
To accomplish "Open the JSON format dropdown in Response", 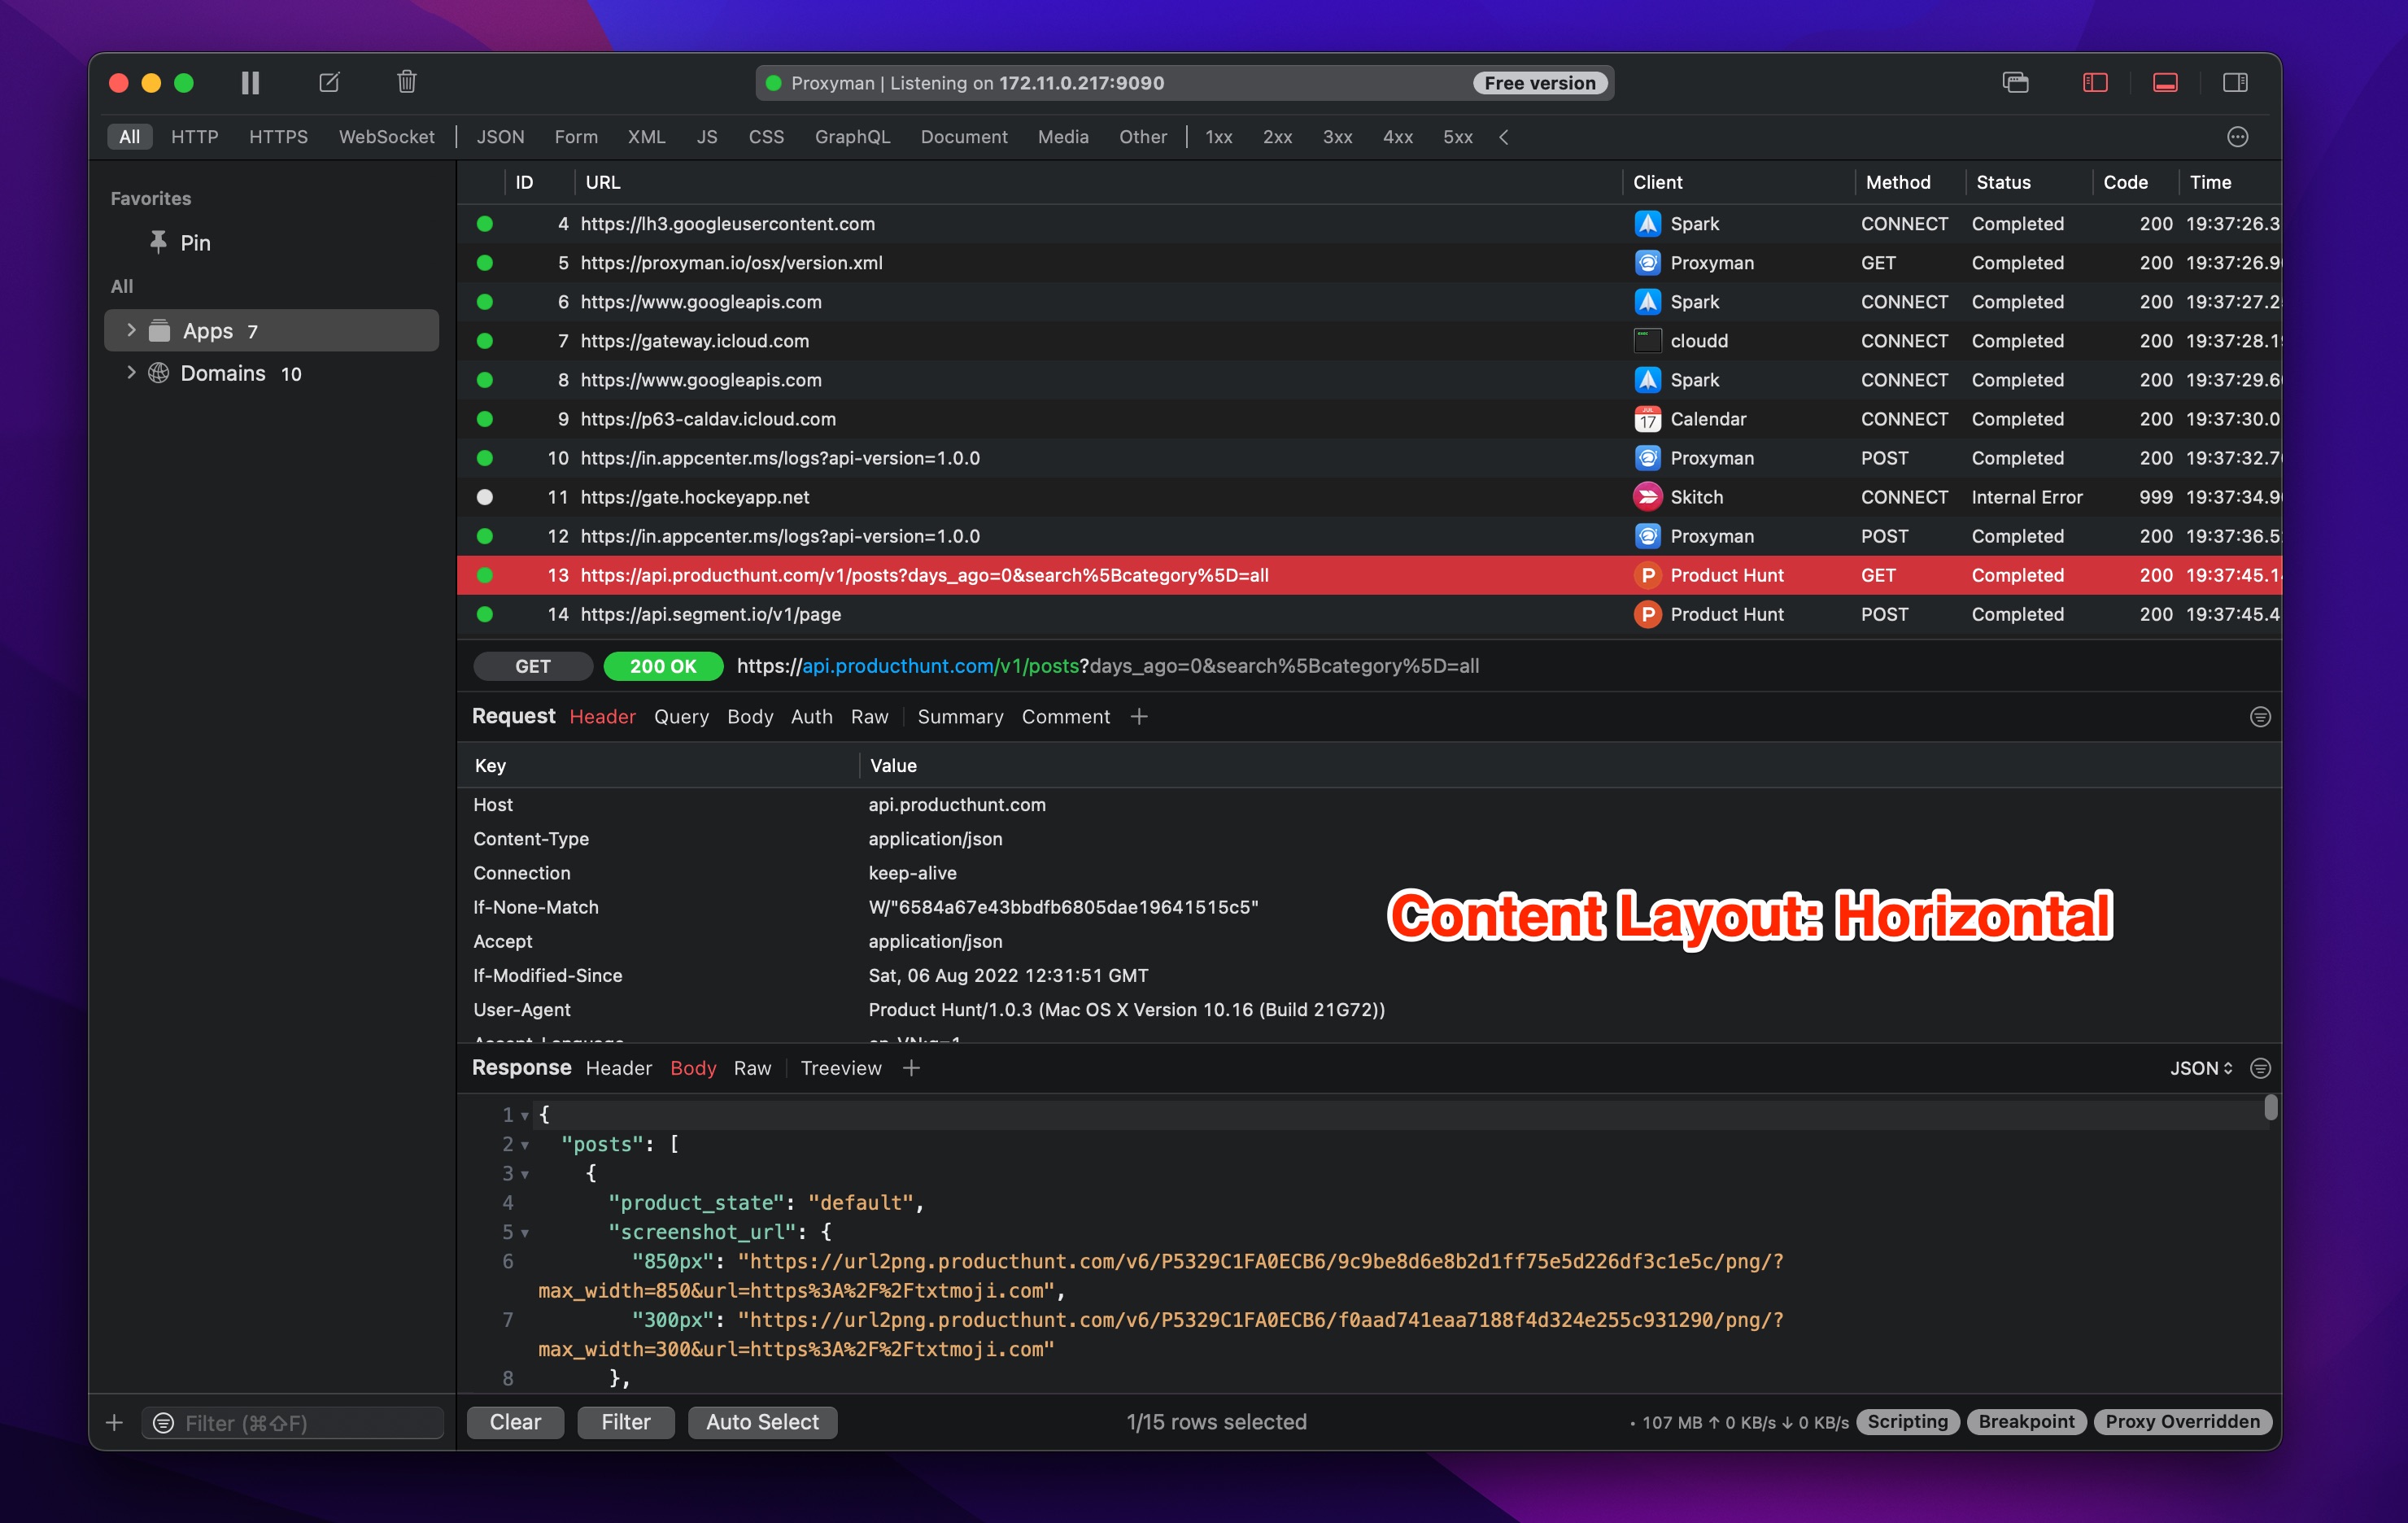I will tap(2200, 1068).
